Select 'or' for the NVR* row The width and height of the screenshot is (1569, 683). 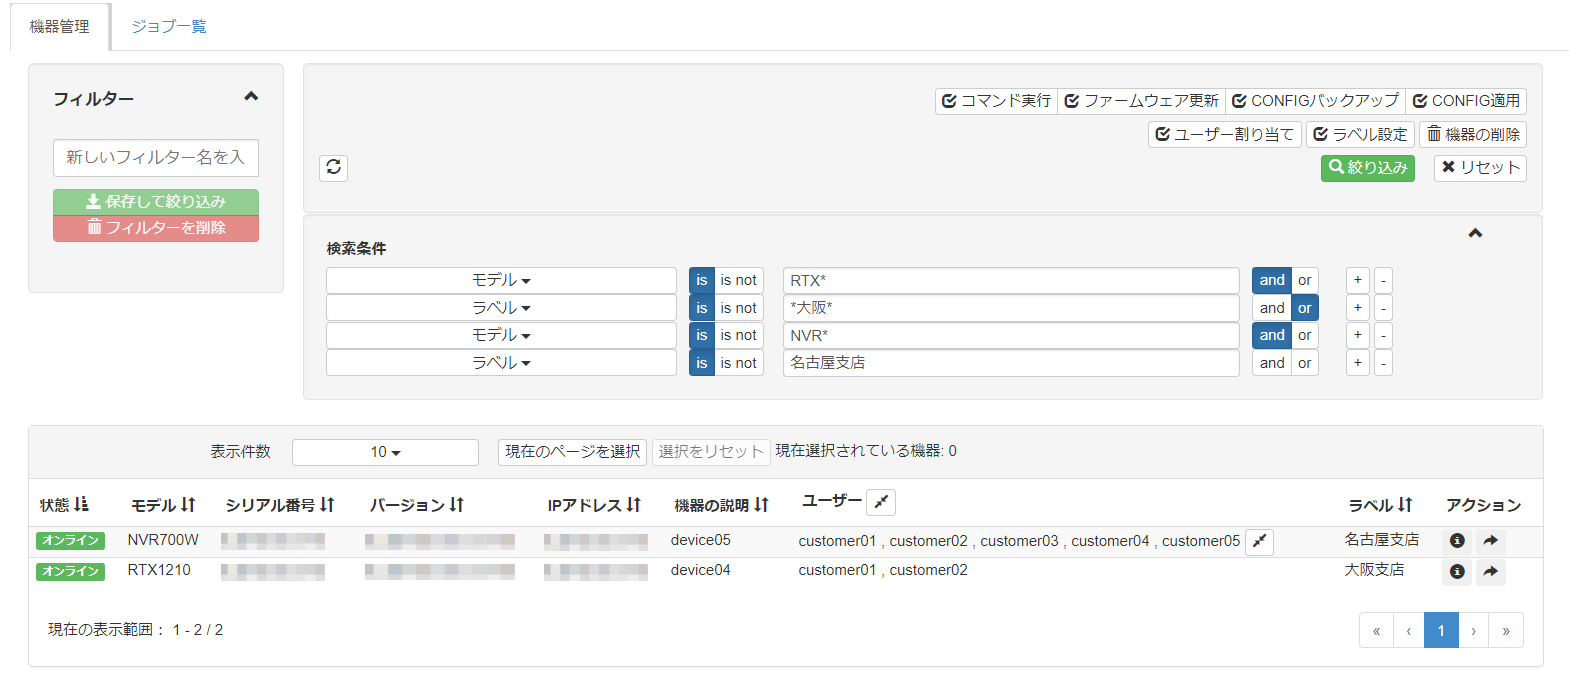[1304, 335]
